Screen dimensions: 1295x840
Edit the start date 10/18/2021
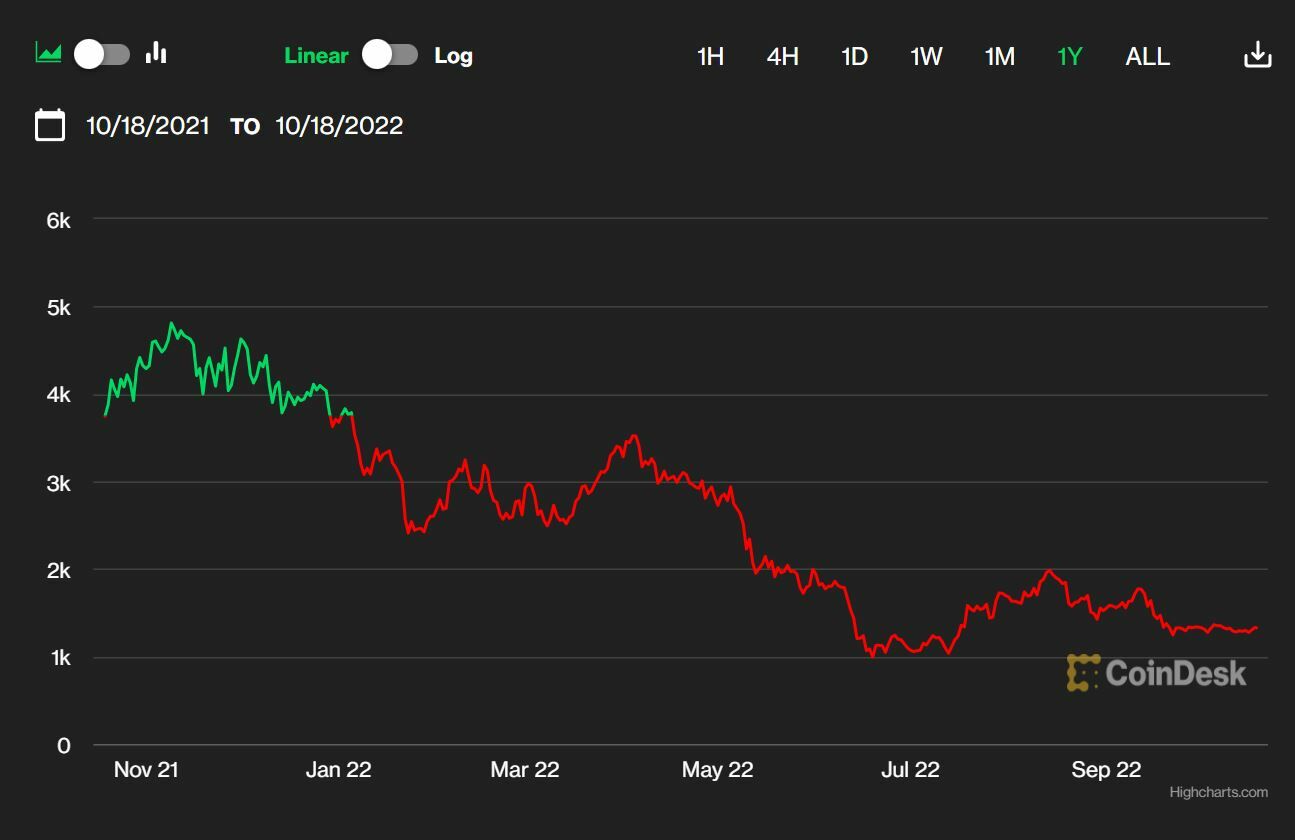pyautogui.click(x=148, y=126)
